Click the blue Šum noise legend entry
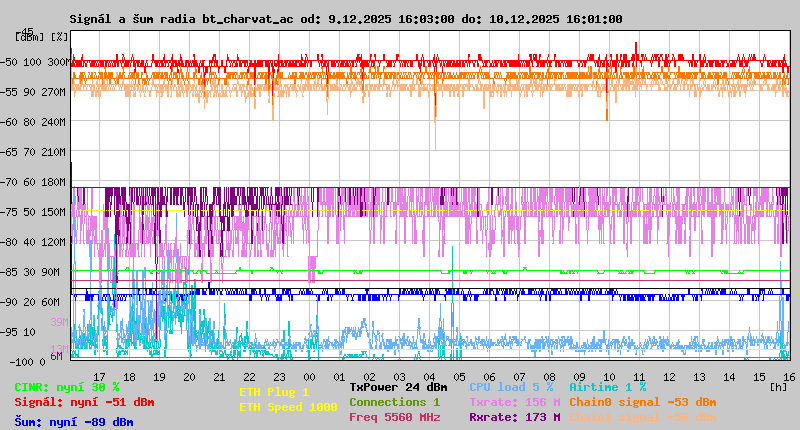 [73, 422]
